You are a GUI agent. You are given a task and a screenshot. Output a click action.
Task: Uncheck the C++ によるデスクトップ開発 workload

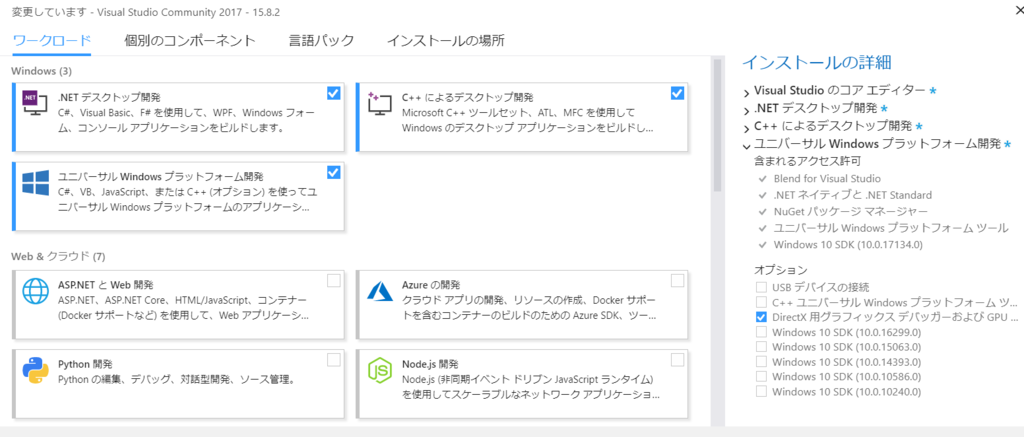click(x=677, y=93)
